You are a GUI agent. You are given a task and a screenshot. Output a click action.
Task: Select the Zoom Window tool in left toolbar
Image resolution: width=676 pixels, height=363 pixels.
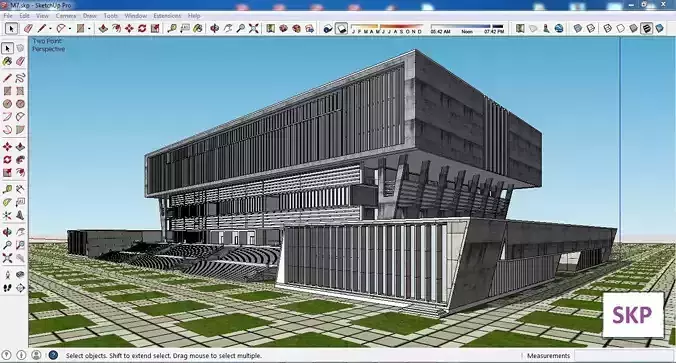[x=20, y=245]
